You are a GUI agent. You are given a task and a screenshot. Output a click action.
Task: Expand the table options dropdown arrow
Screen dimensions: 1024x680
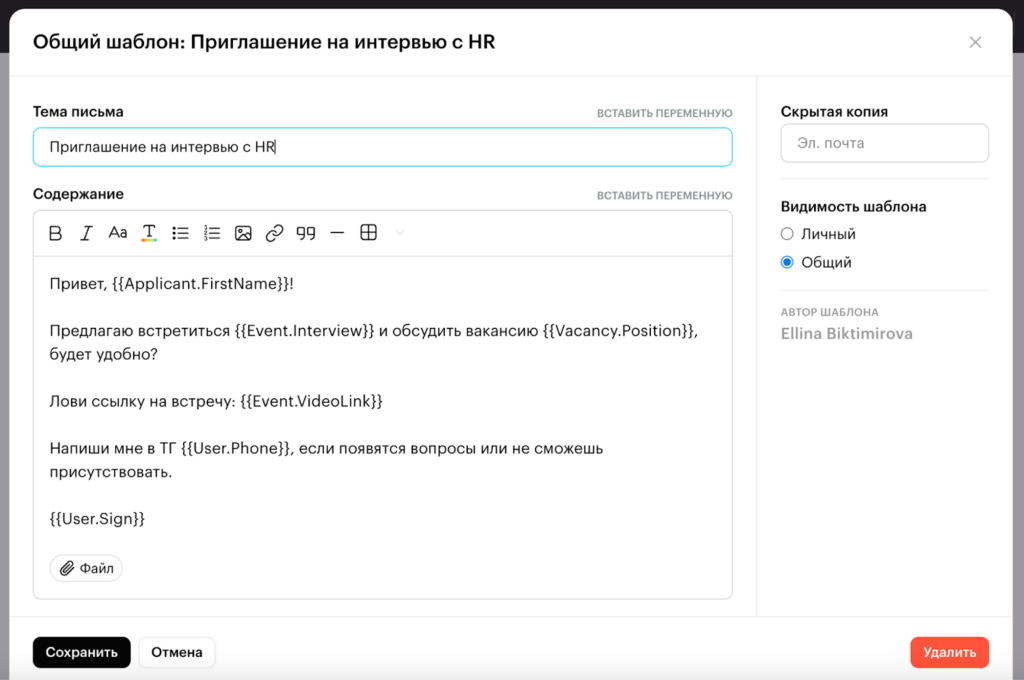400,233
